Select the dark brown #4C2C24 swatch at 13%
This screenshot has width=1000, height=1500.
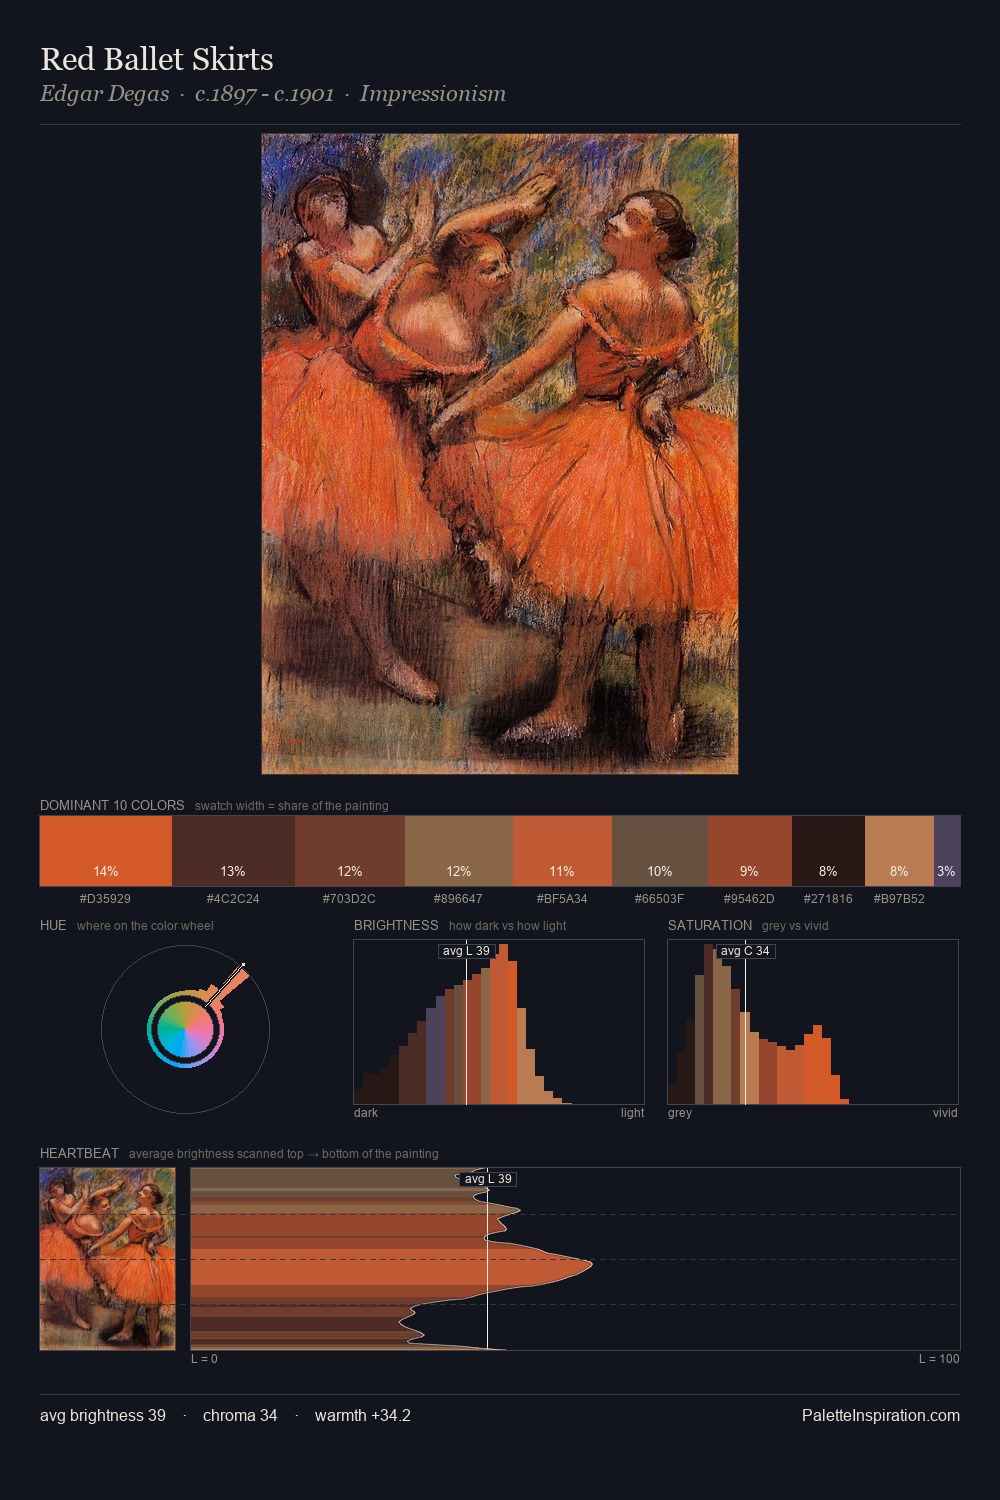coord(233,851)
